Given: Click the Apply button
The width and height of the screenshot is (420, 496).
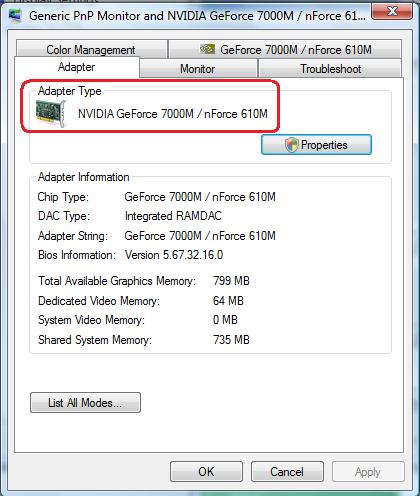Looking at the screenshot, I should 368,472.
